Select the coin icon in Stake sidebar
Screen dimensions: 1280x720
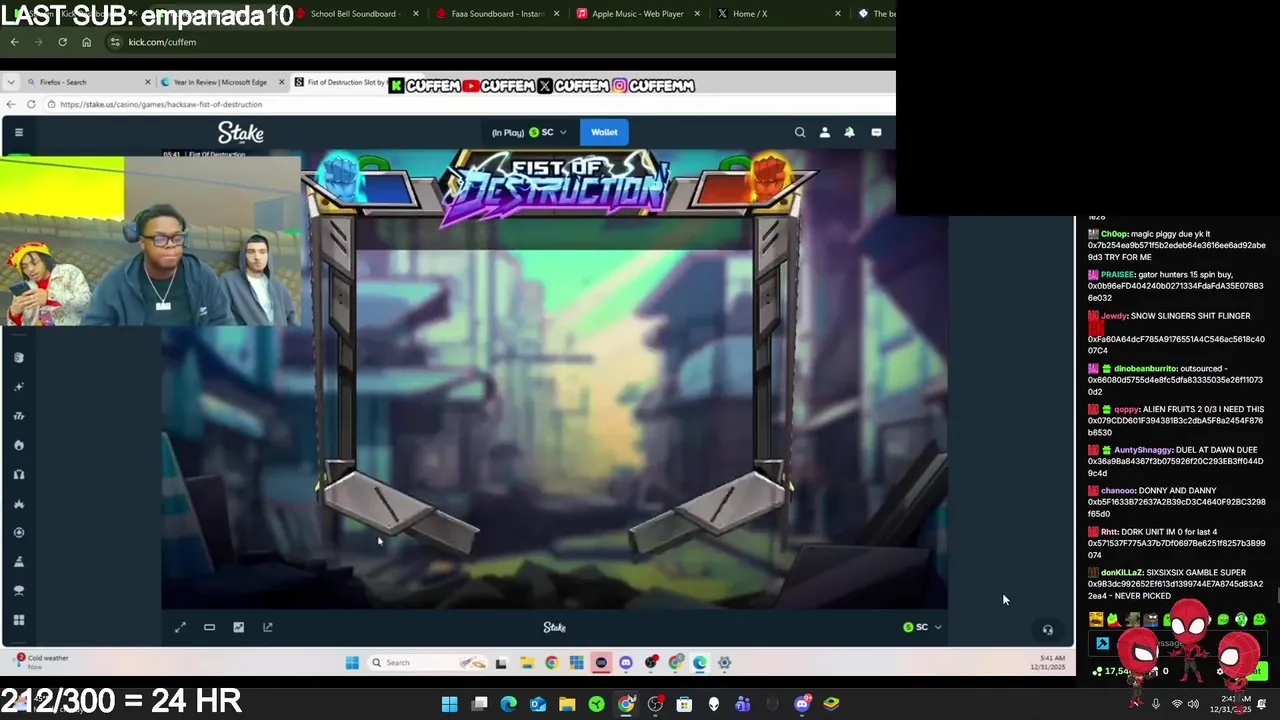(19, 357)
